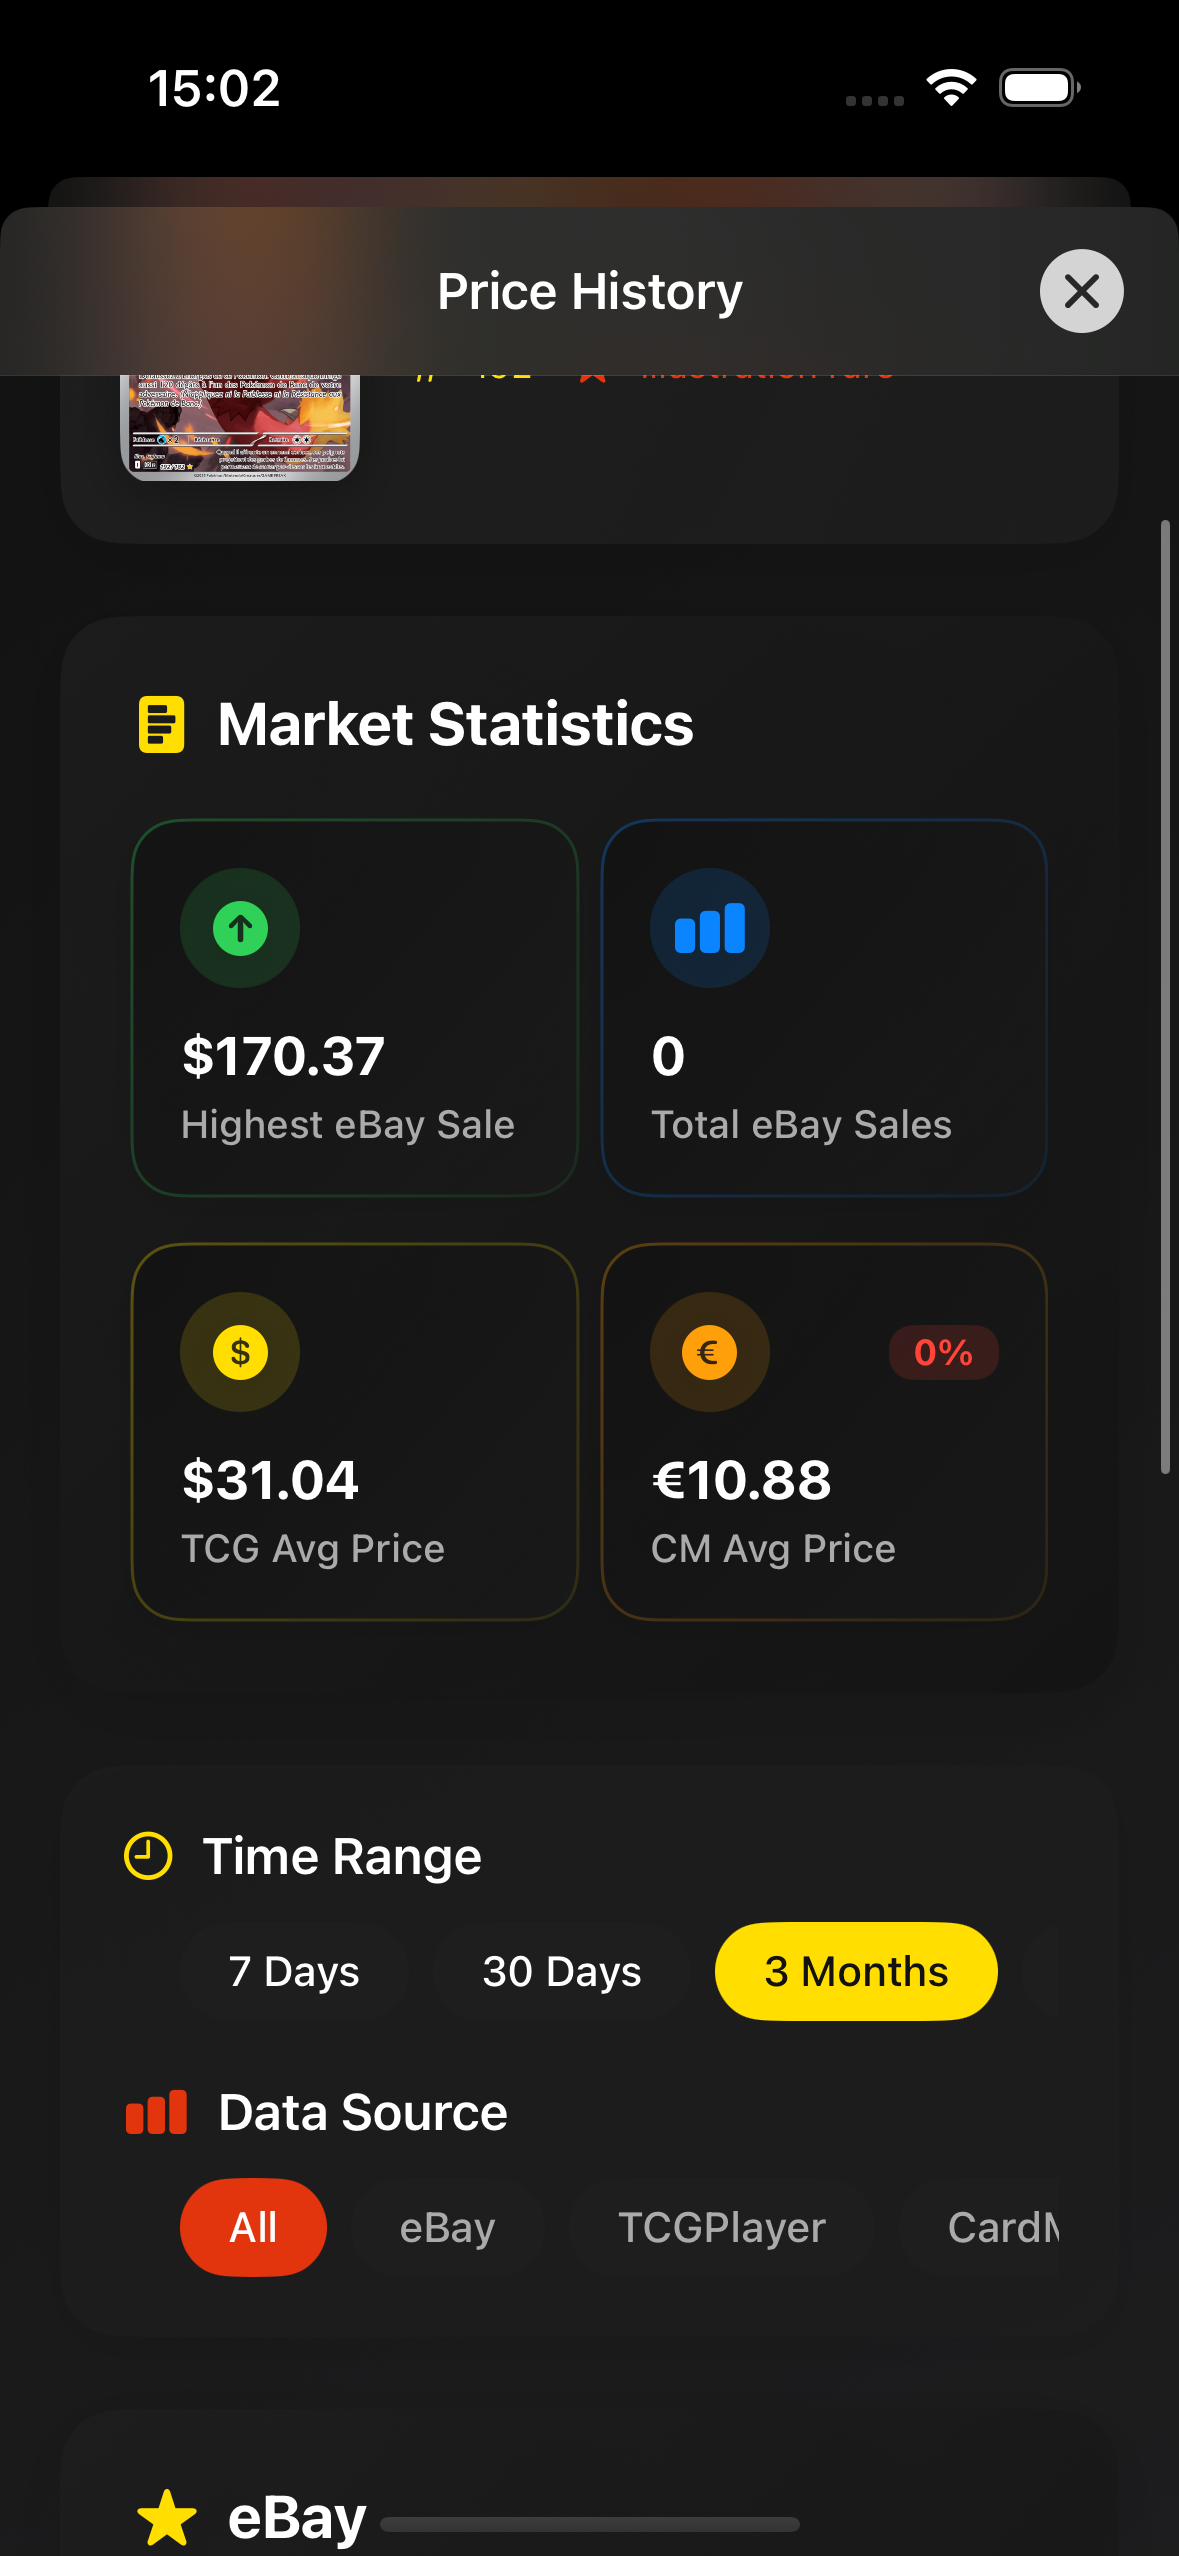Image resolution: width=1179 pixels, height=2556 pixels.
Task: Filter data source to TCGPlayer
Action: [721, 2227]
